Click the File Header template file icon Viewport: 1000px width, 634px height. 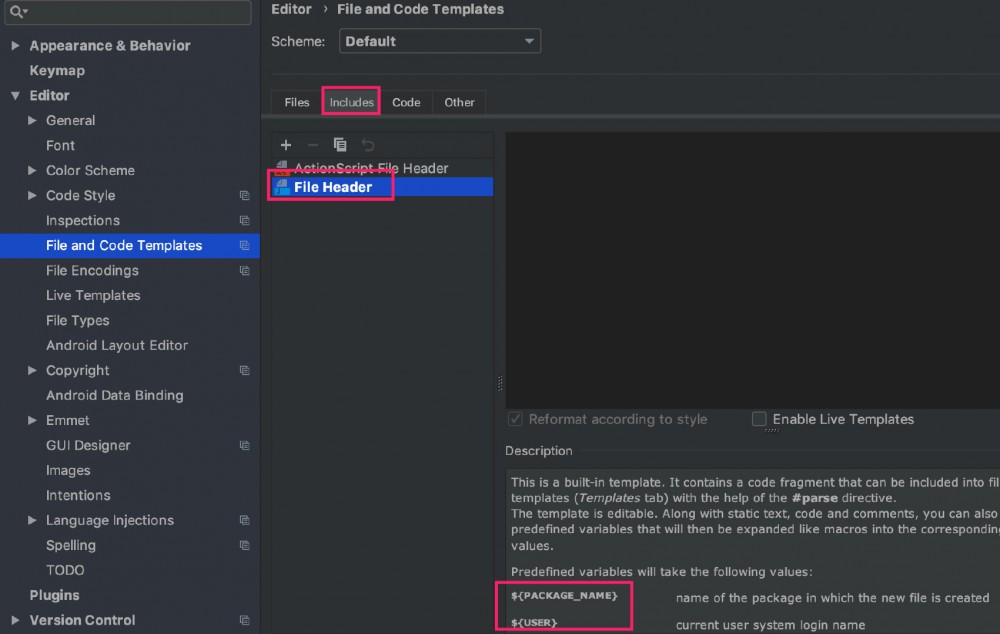[284, 186]
